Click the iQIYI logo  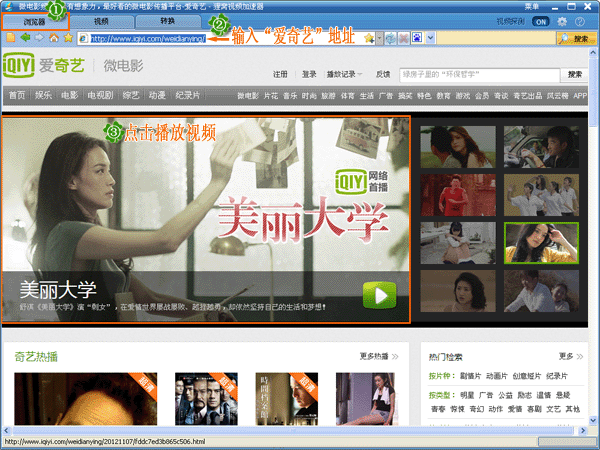click(18, 65)
